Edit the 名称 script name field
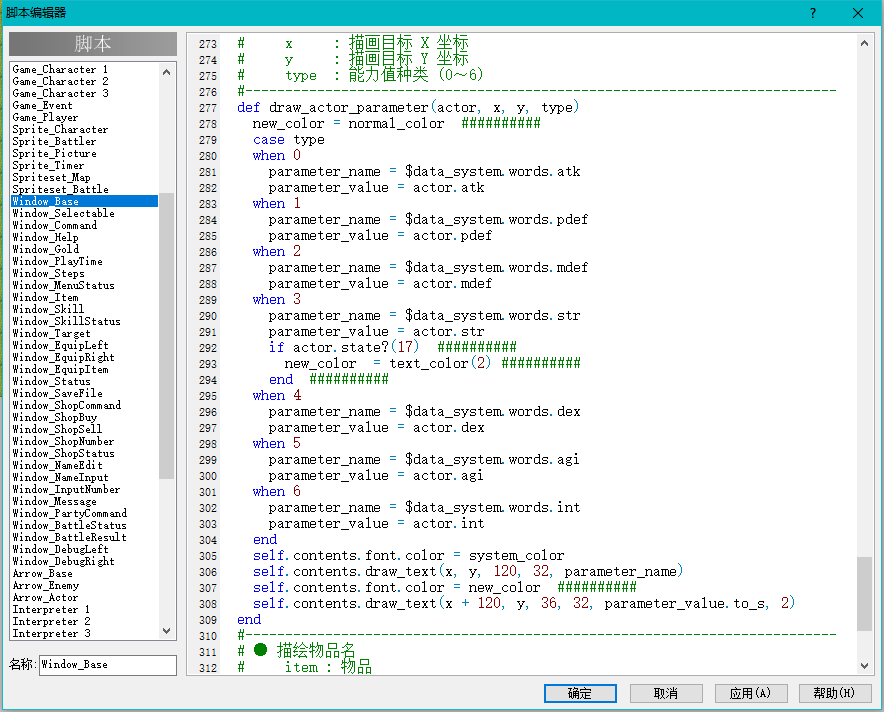Viewport: 884px width, 712px height. click(x=108, y=665)
